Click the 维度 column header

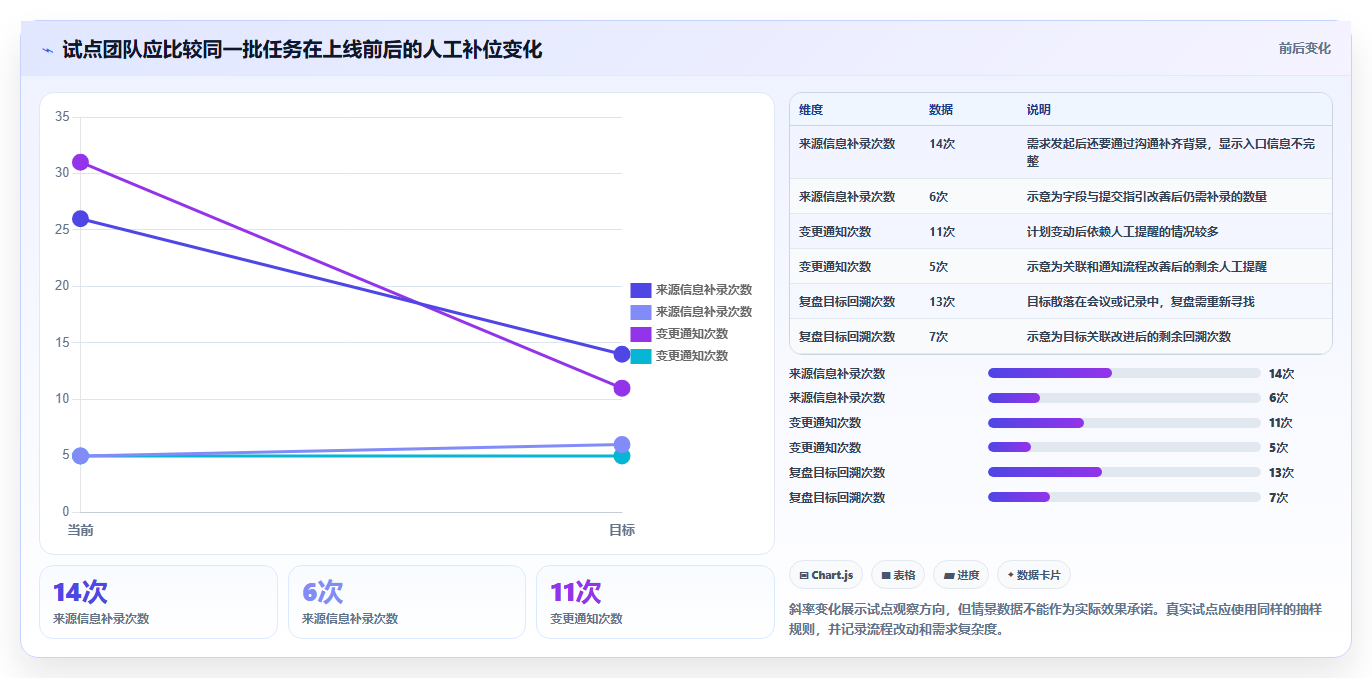click(x=811, y=109)
